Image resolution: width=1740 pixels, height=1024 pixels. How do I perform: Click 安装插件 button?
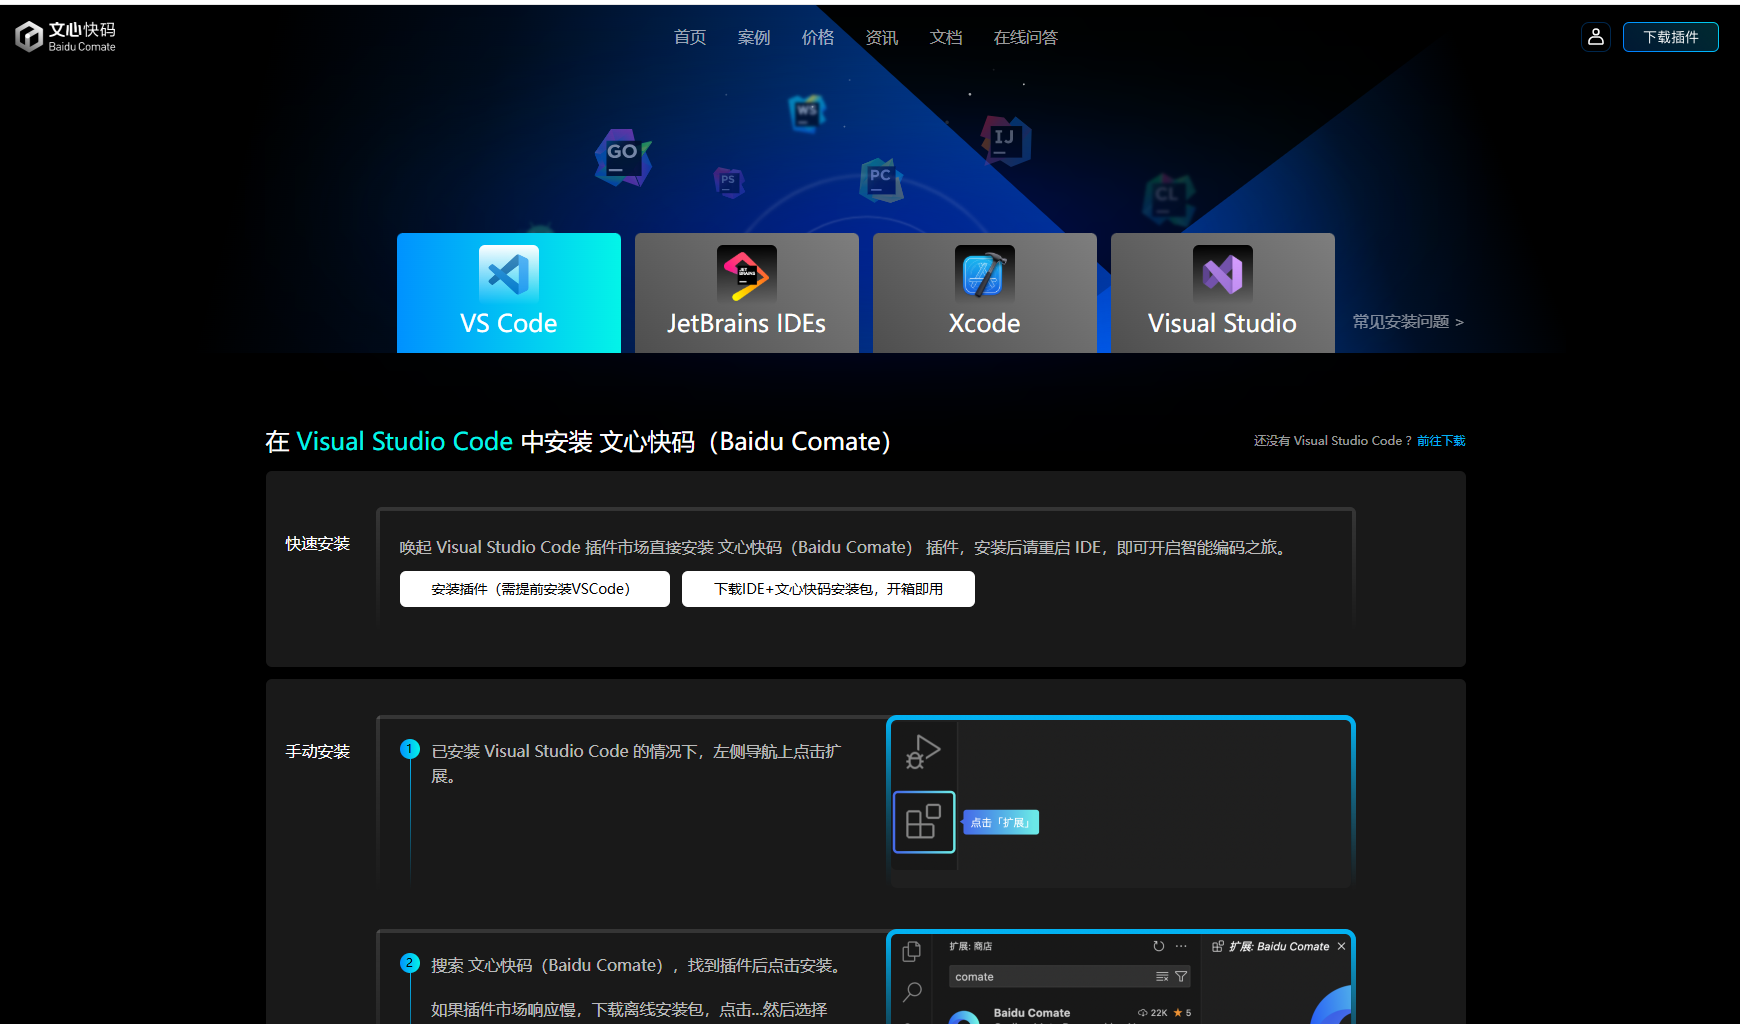(535, 589)
